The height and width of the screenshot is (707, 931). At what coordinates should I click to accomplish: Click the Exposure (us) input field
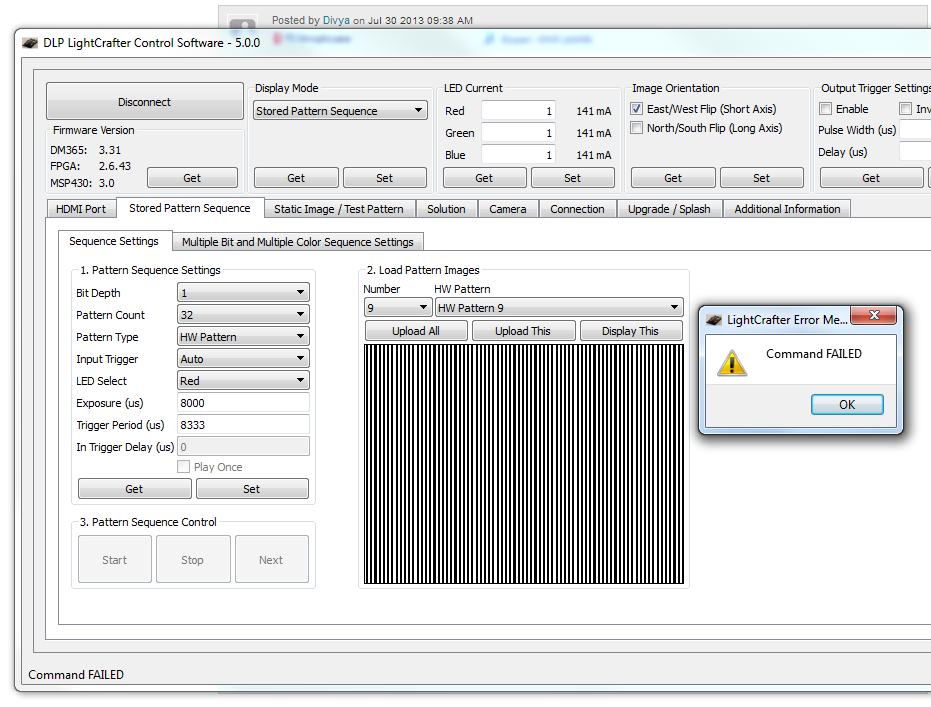(243, 402)
